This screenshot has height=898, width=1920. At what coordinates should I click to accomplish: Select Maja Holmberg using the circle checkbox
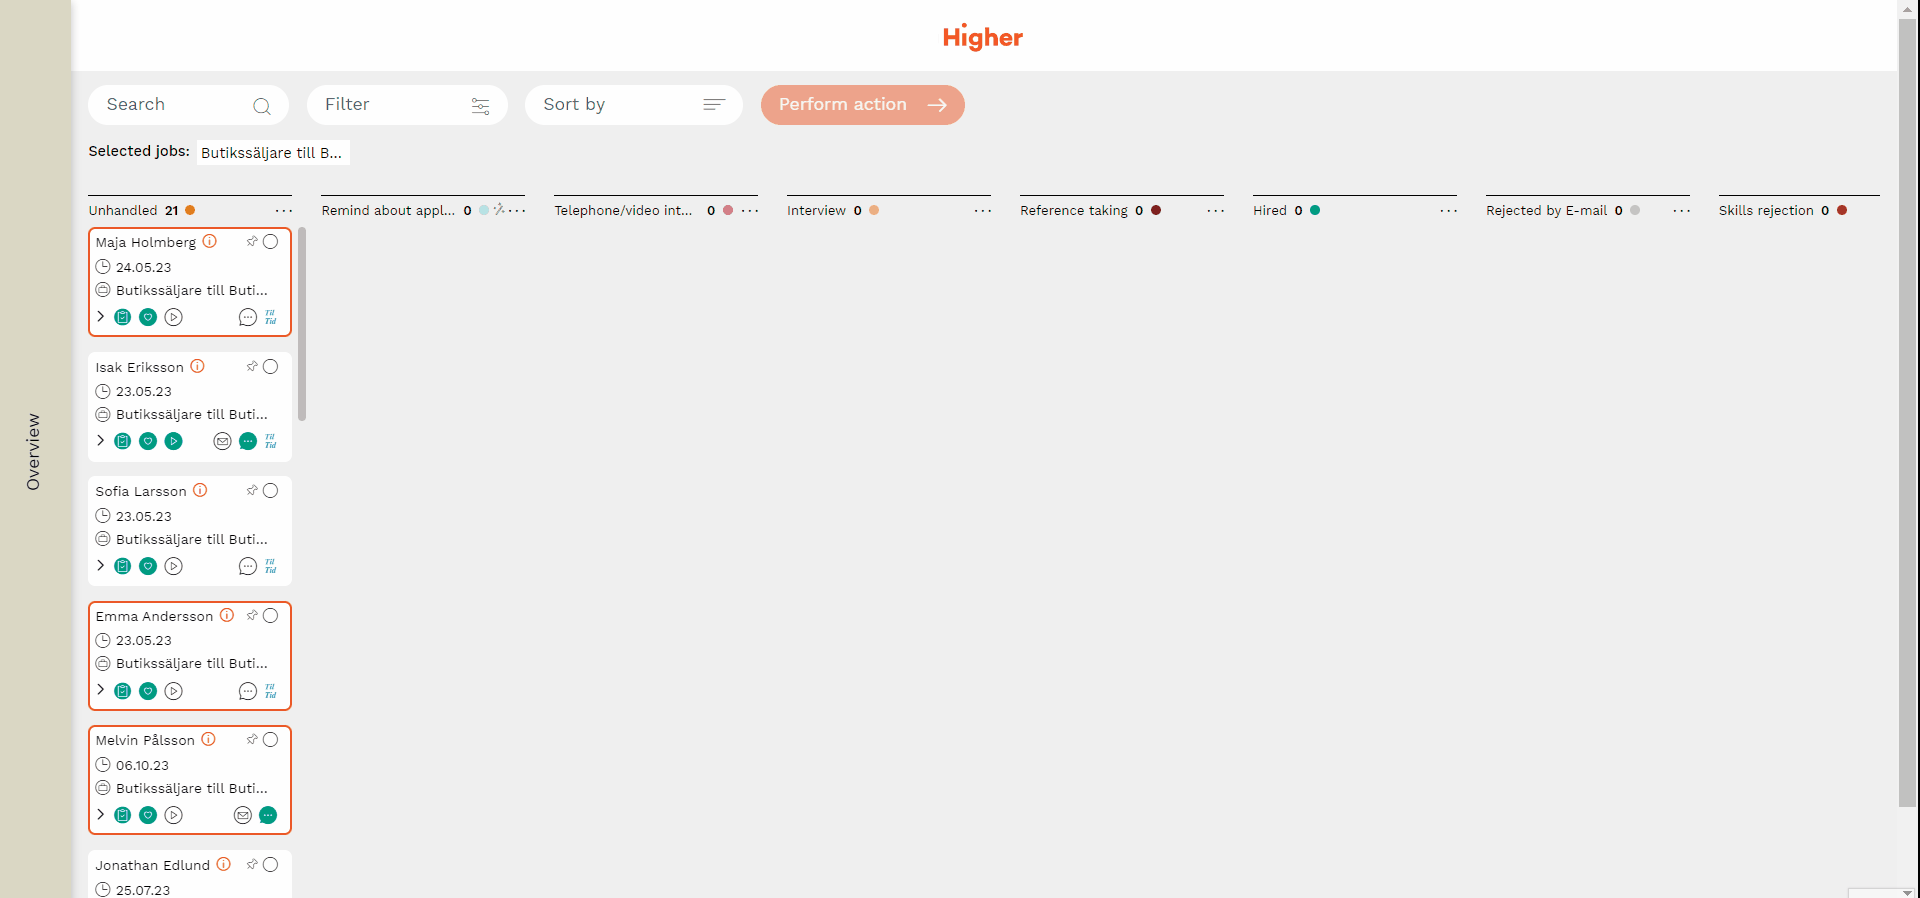point(270,242)
